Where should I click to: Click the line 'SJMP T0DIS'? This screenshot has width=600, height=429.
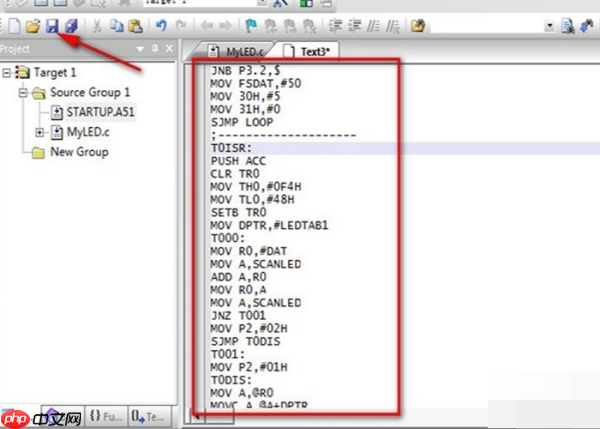(245, 341)
